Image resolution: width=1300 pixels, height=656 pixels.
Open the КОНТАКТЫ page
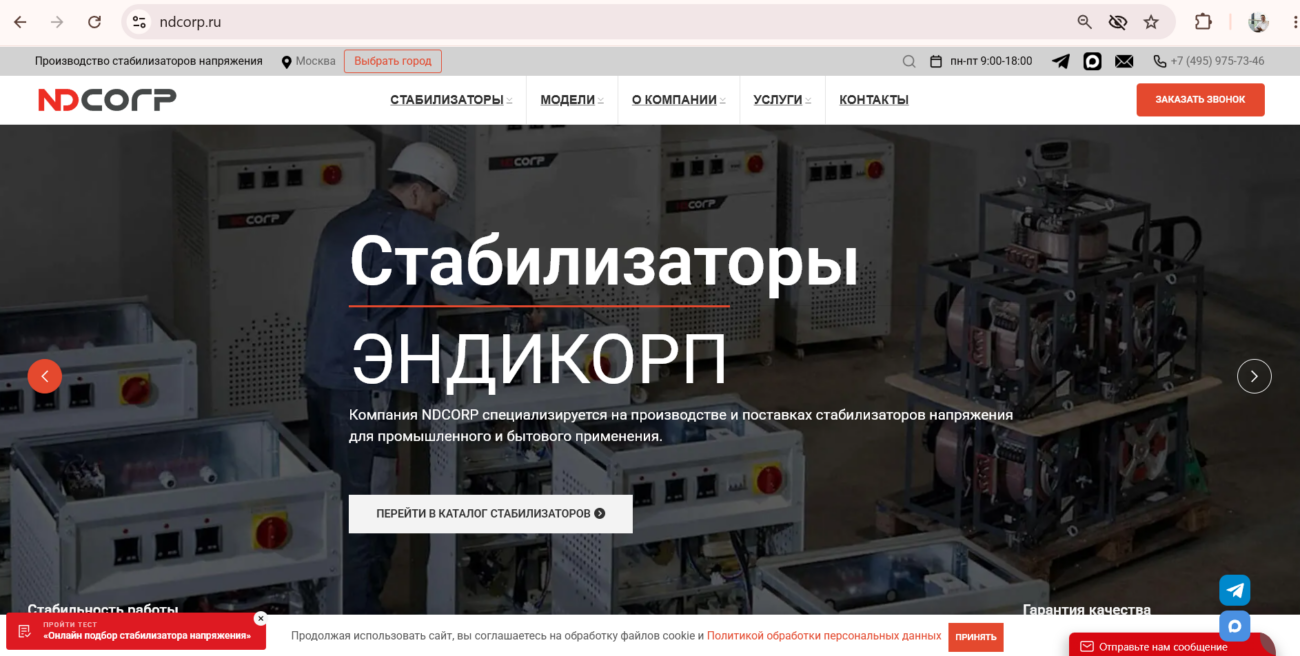[874, 100]
